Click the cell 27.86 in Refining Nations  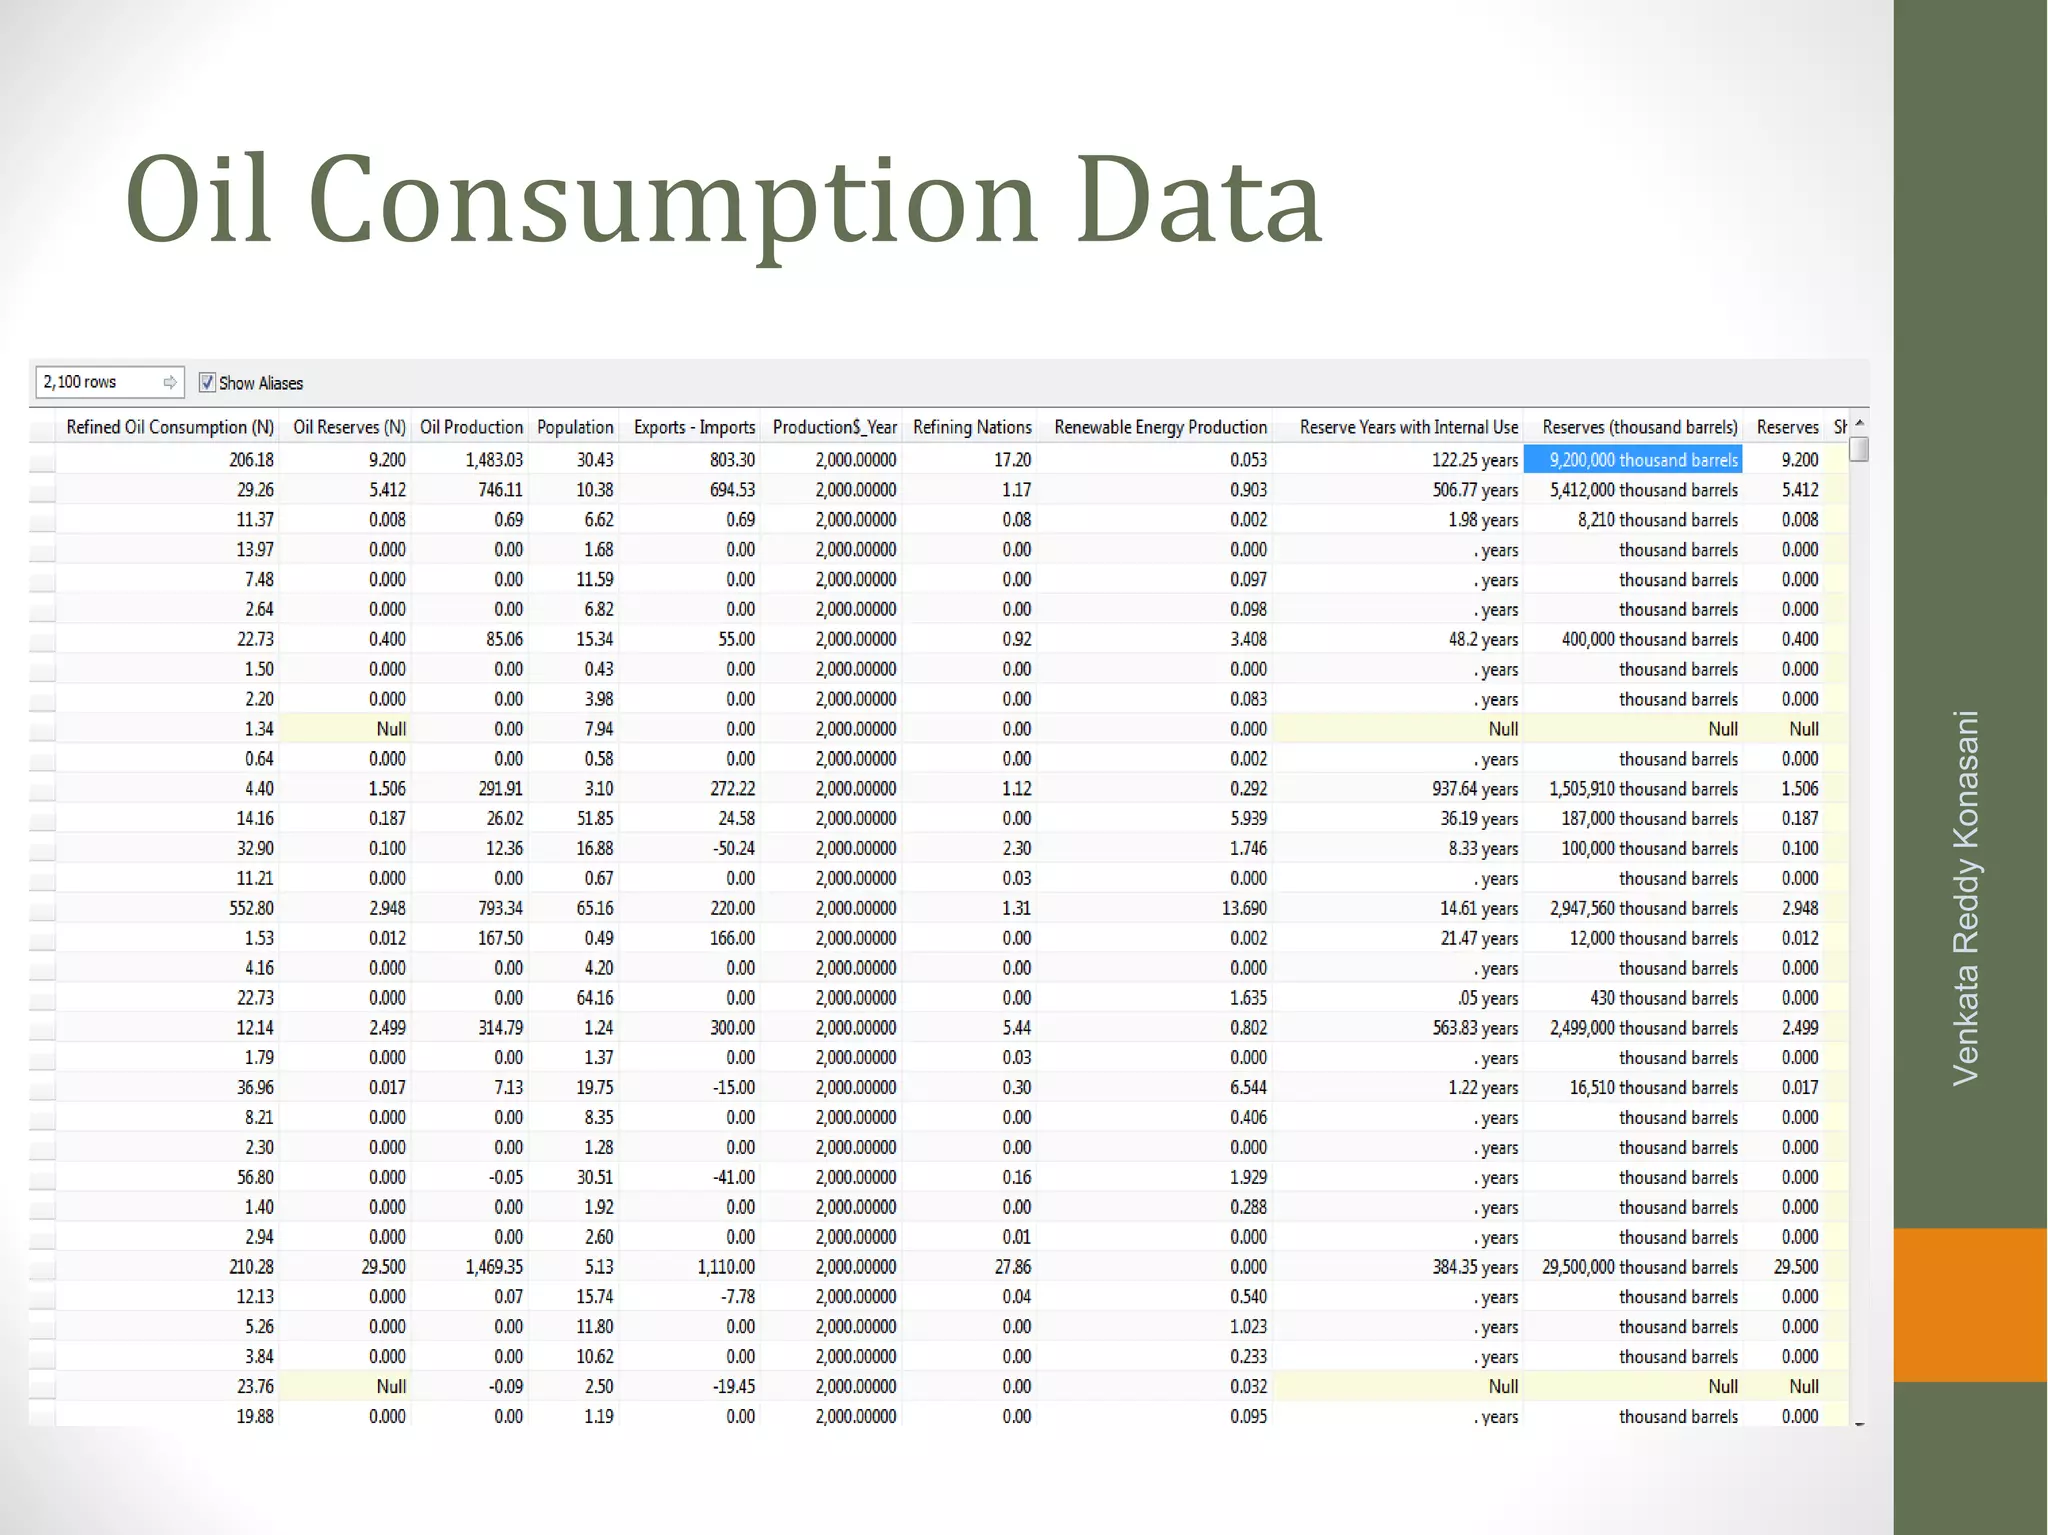point(970,1267)
